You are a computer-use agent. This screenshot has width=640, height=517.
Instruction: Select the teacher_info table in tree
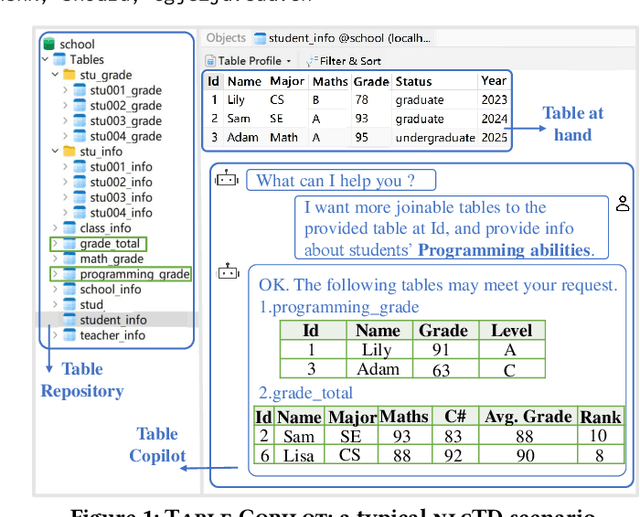point(113,335)
